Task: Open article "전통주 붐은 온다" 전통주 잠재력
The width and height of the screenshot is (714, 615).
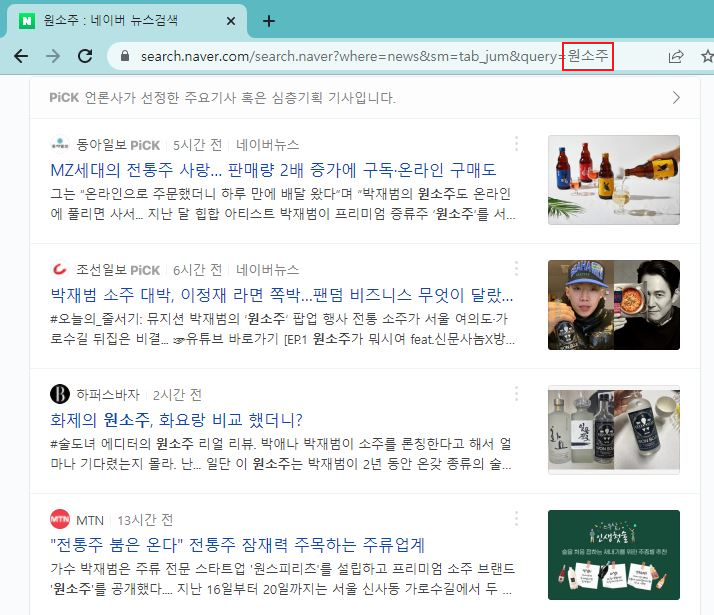Action: coord(237,545)
